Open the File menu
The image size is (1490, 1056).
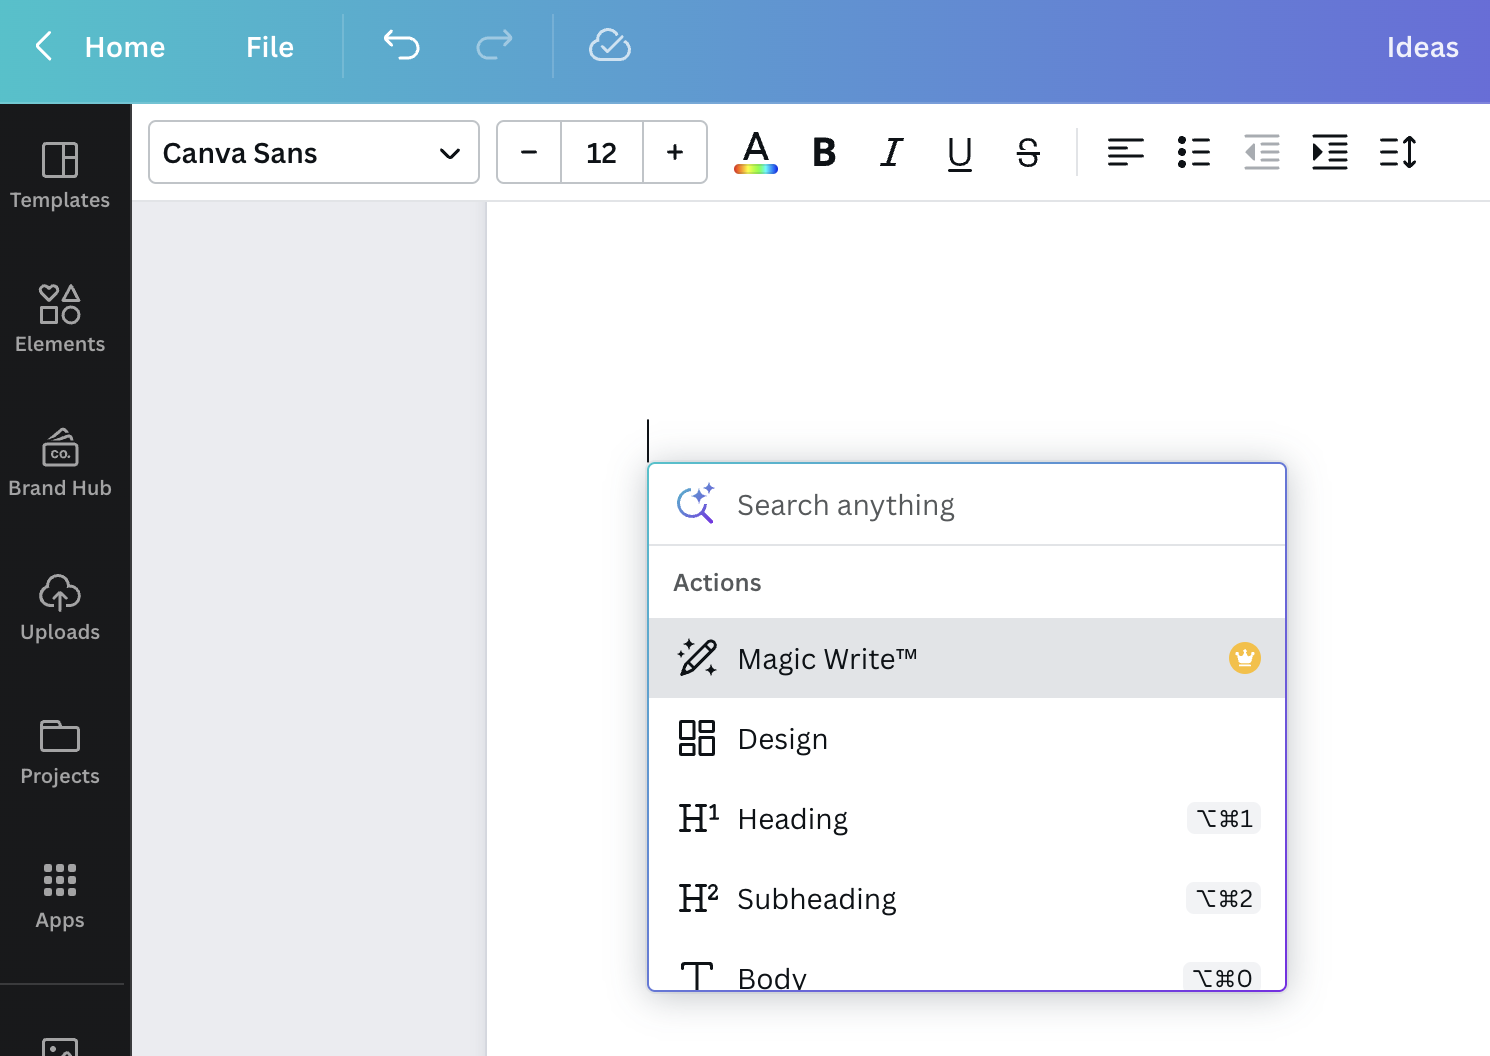270,47
